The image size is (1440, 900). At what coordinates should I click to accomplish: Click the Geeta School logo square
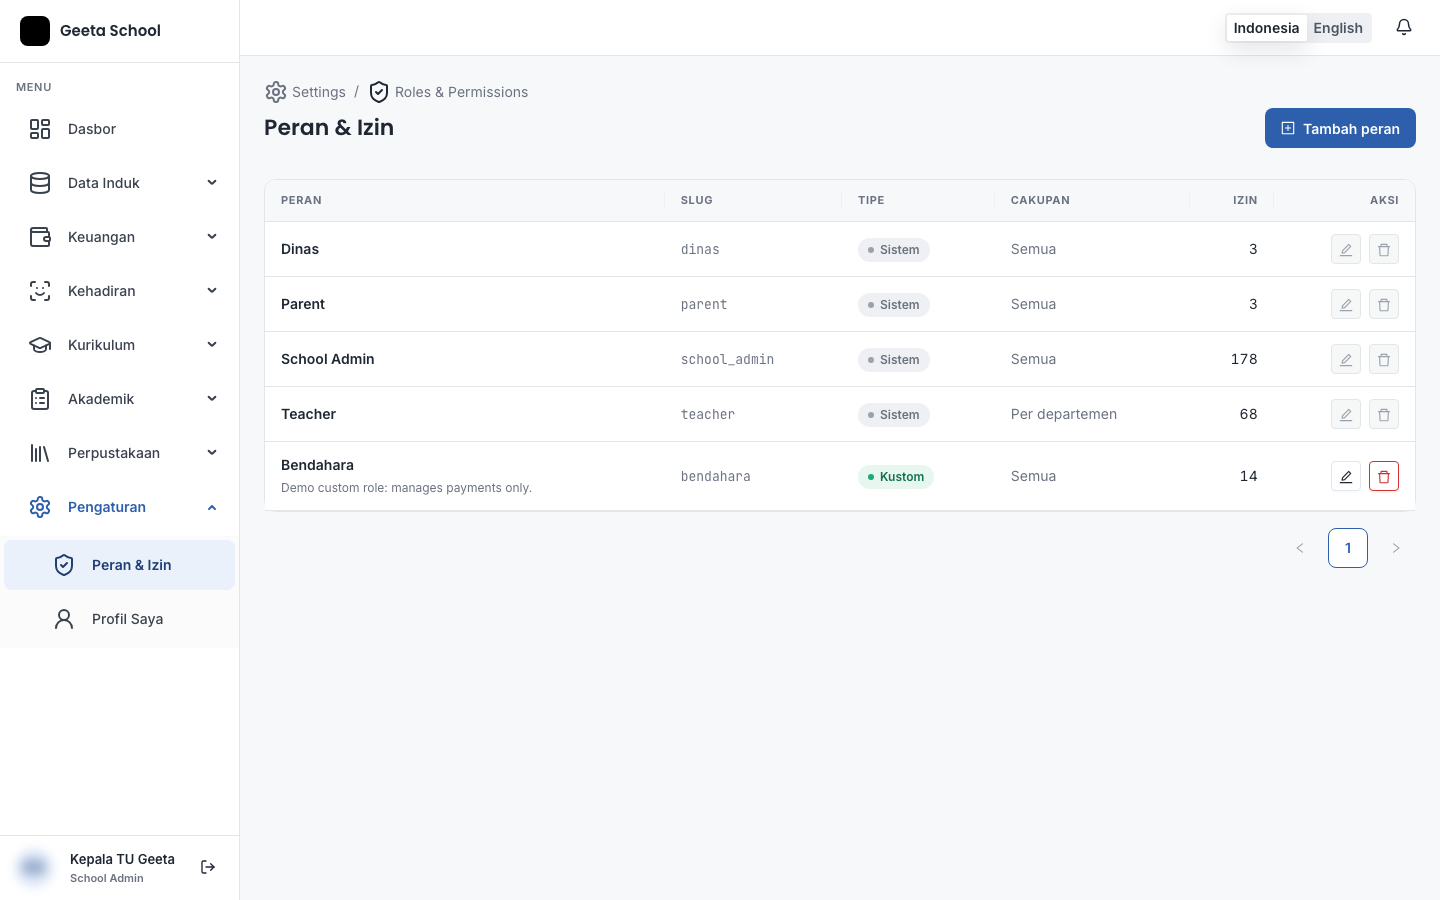(35, 31)
